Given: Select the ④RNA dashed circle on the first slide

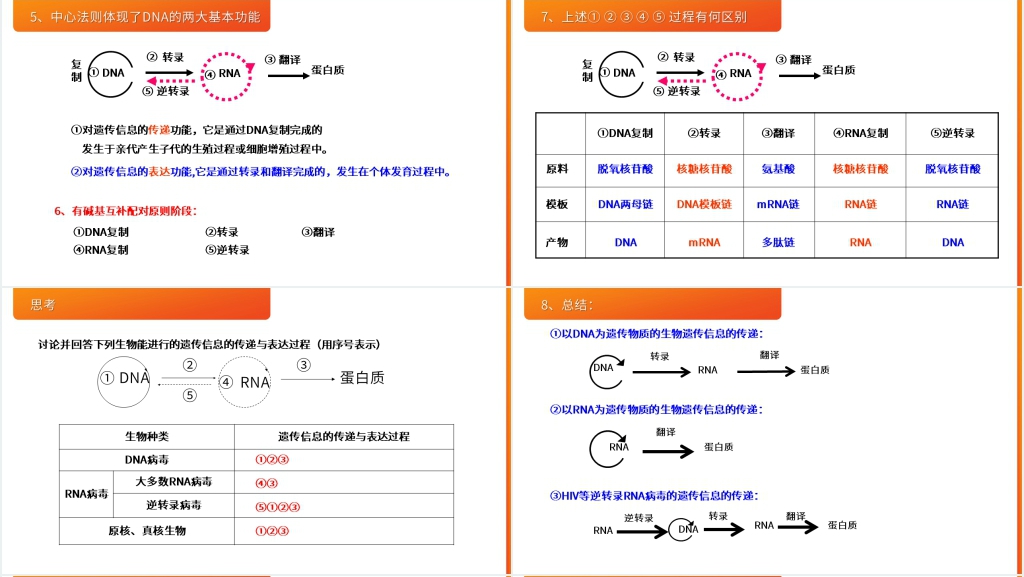Looking at the screenshot, I should (x=227, y=75).
